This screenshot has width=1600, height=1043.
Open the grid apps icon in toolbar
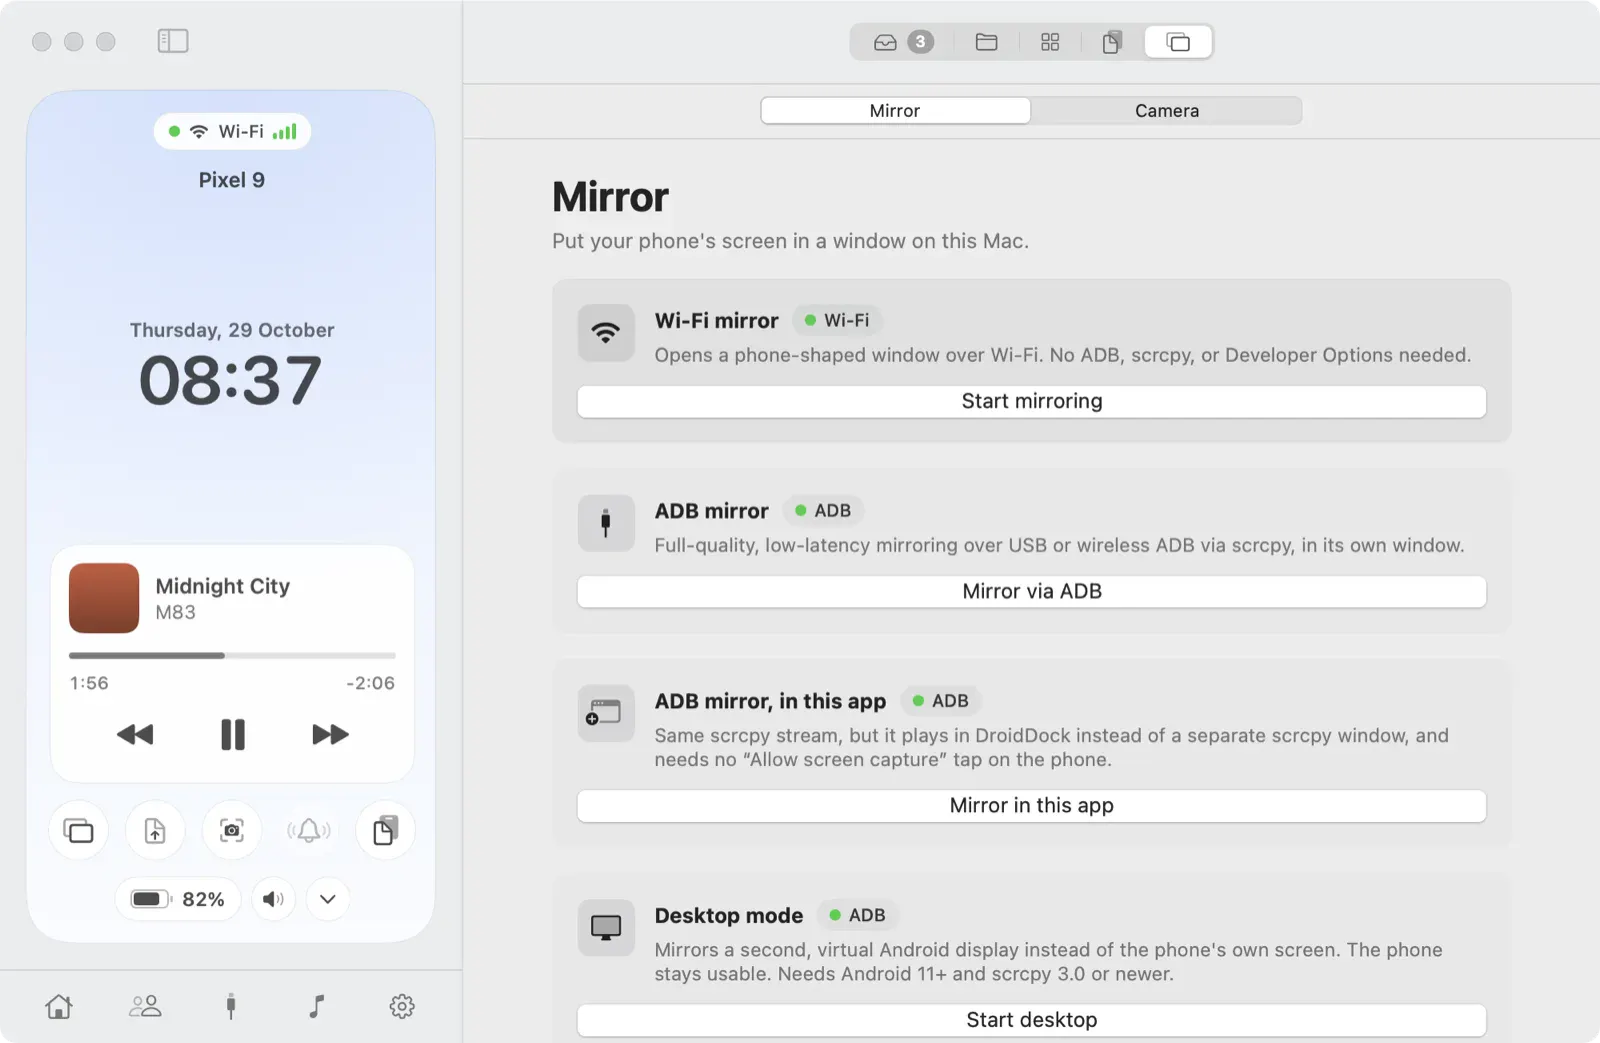point(1050,42)
